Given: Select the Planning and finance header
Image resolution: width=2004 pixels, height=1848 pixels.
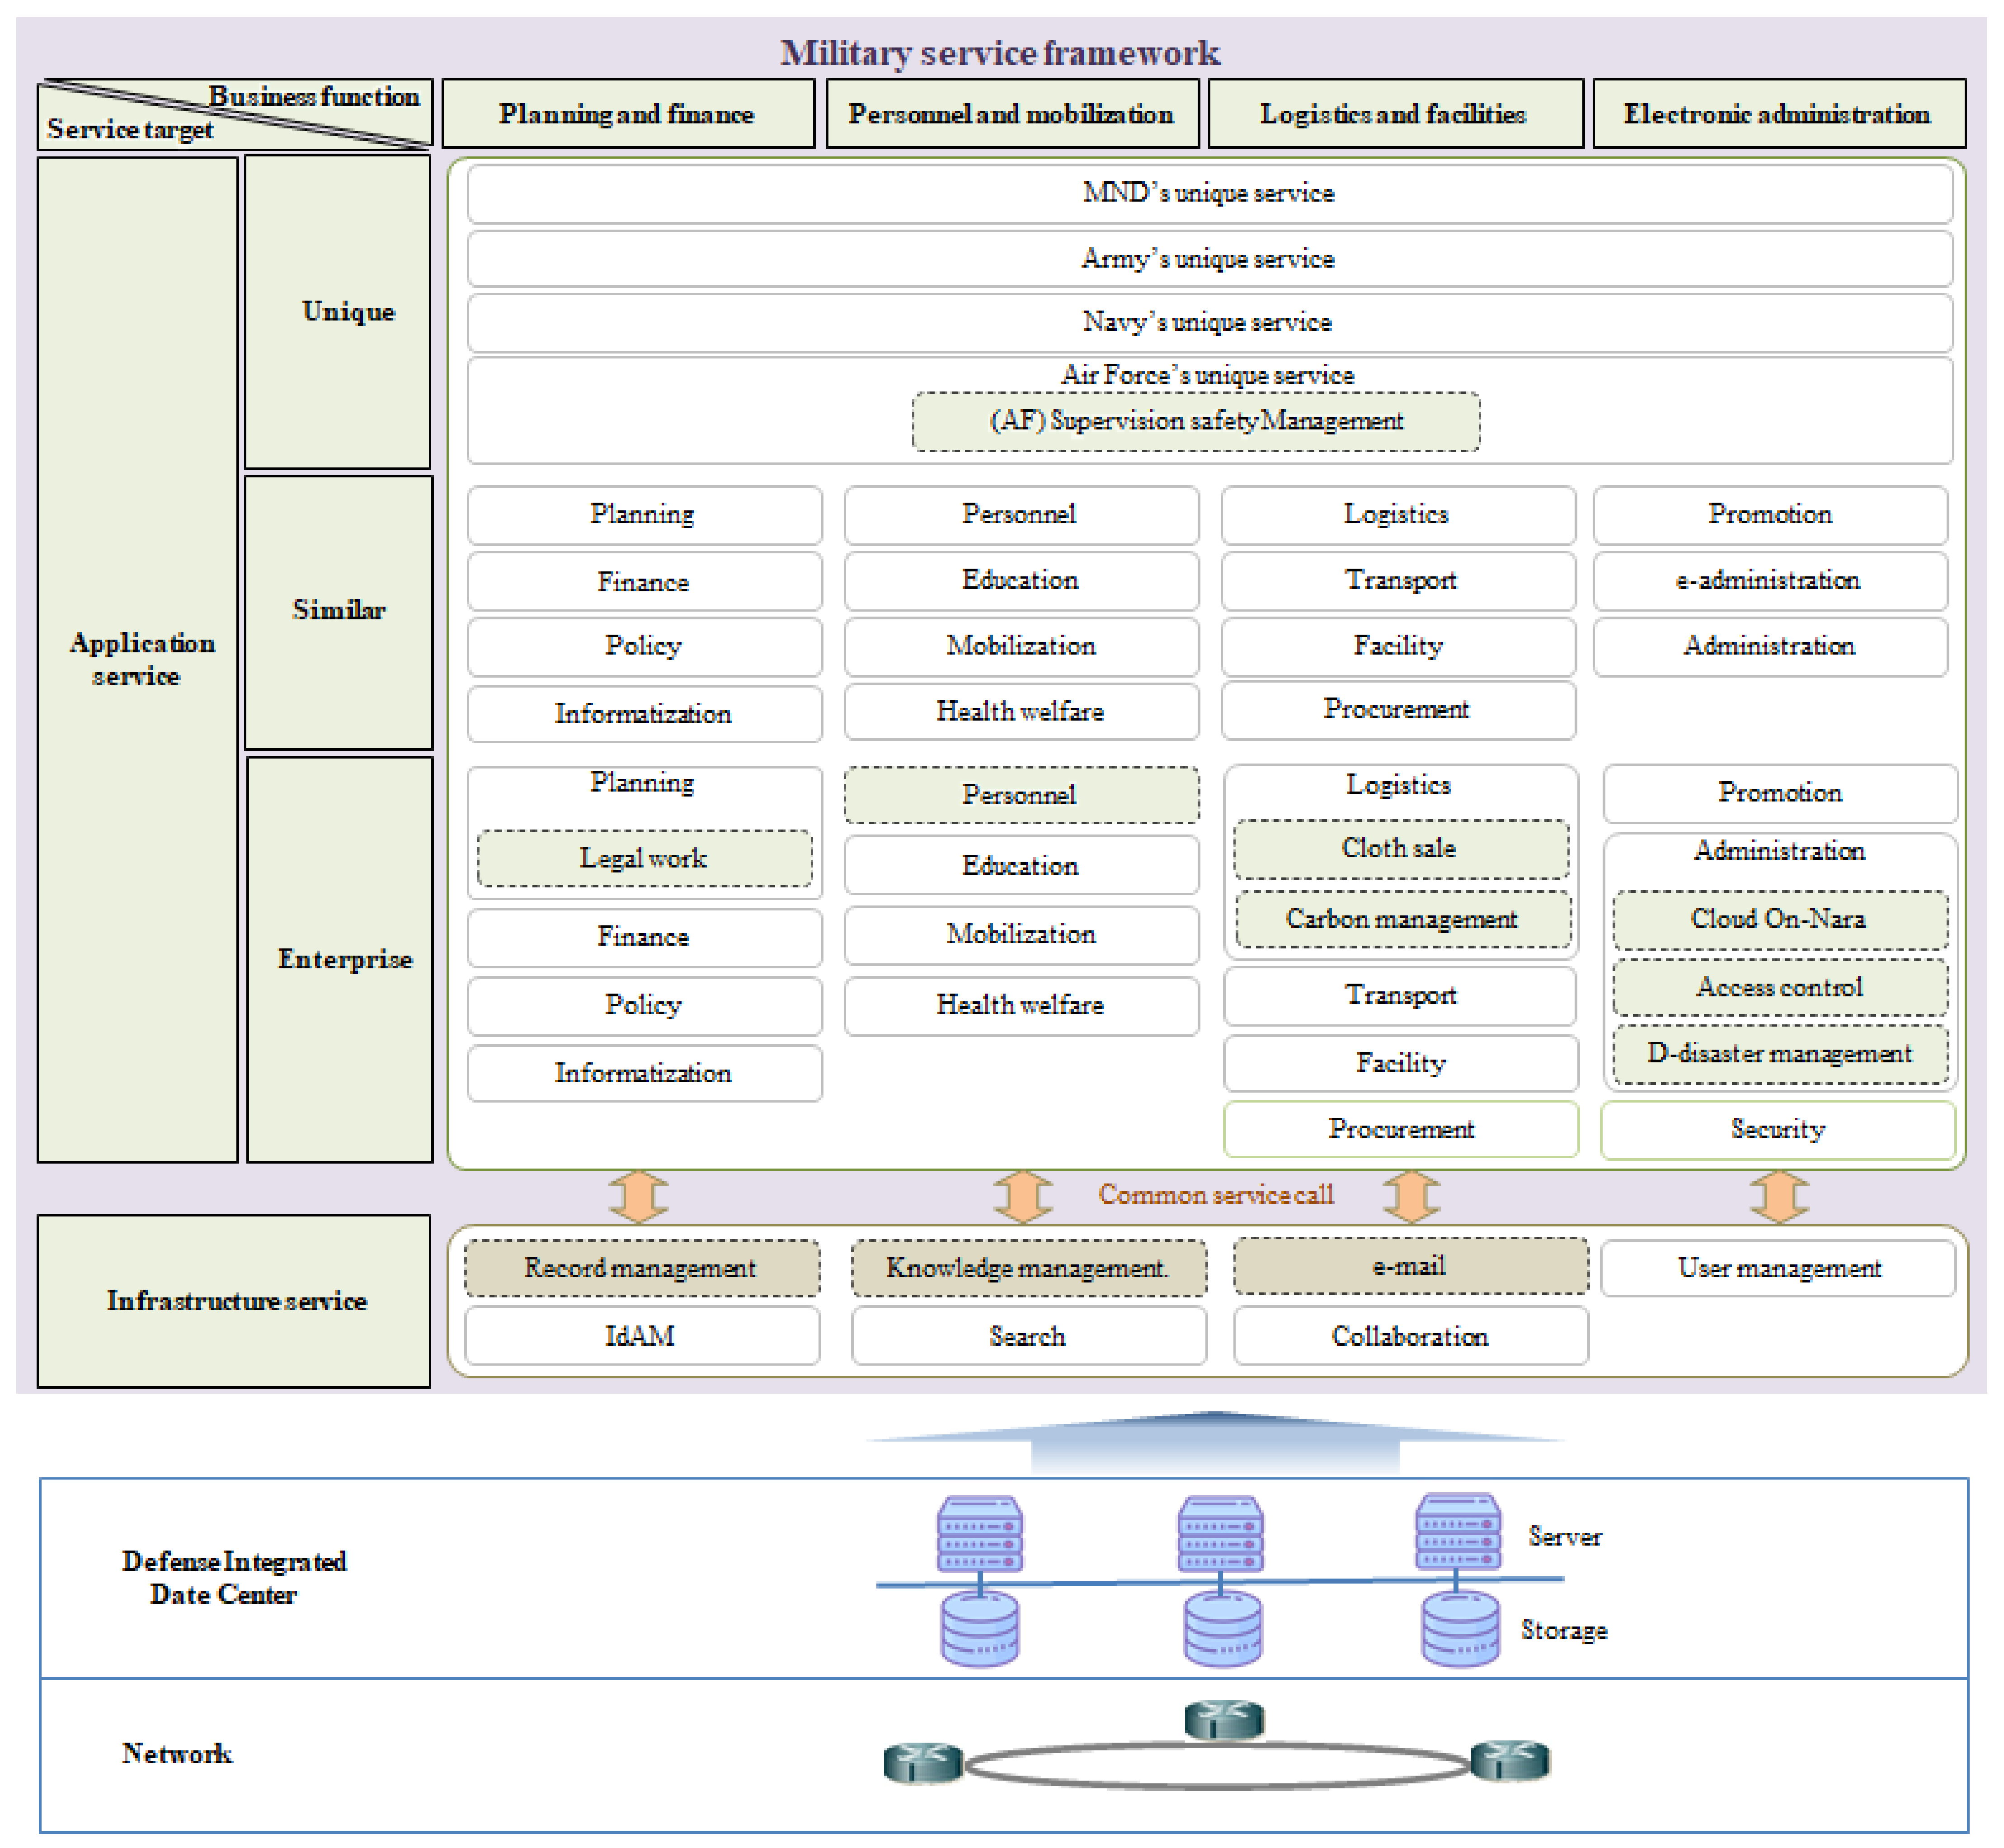Looking at the screenshot, I should coord(627,114).
